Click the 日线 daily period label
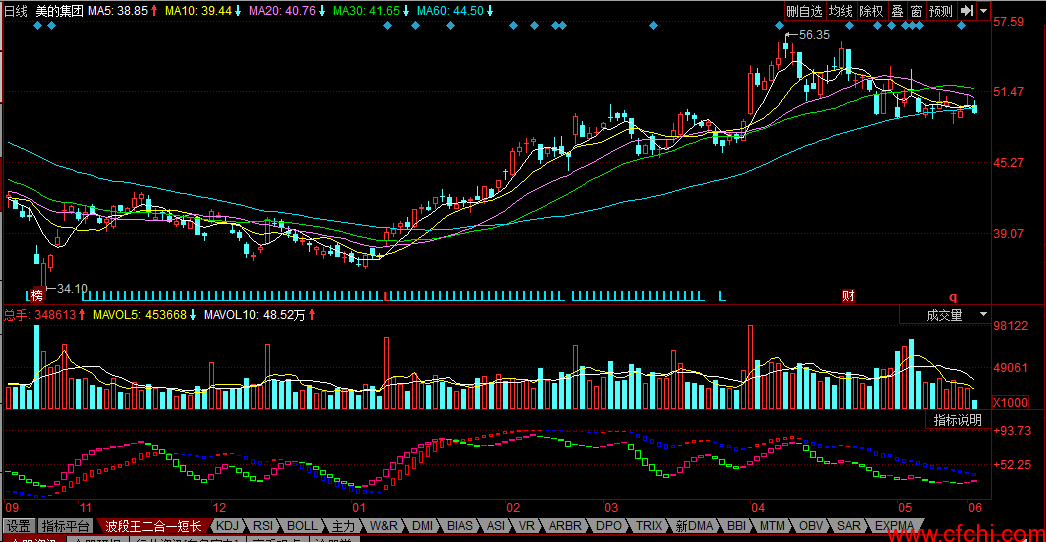The image size is (1046, 542). click(17, 11)
